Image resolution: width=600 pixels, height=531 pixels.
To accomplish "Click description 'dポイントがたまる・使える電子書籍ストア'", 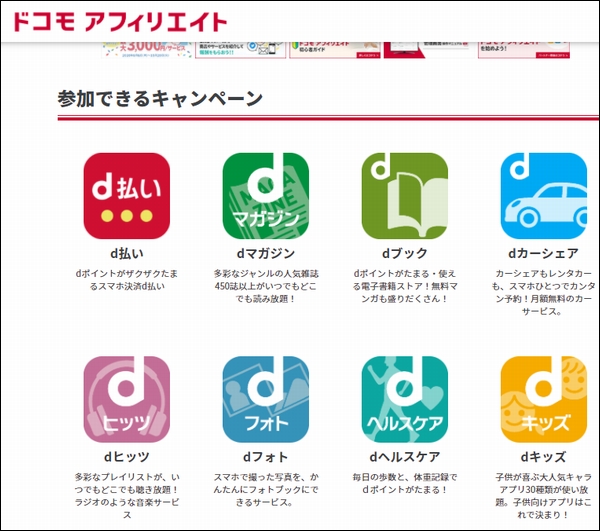I will click(404, 286).
